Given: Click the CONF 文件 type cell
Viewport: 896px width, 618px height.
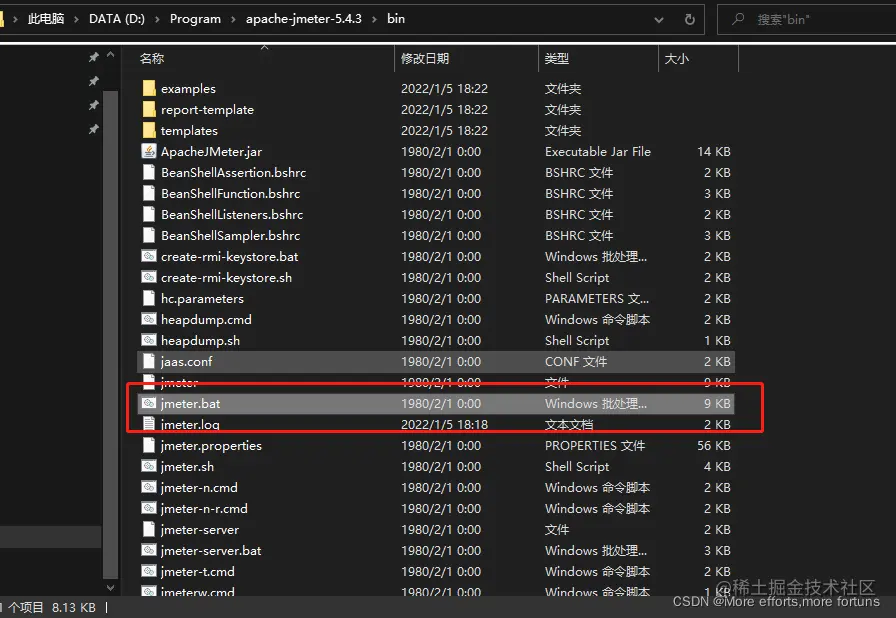Looking at the screenshot, I should click(x=576, y=362).
